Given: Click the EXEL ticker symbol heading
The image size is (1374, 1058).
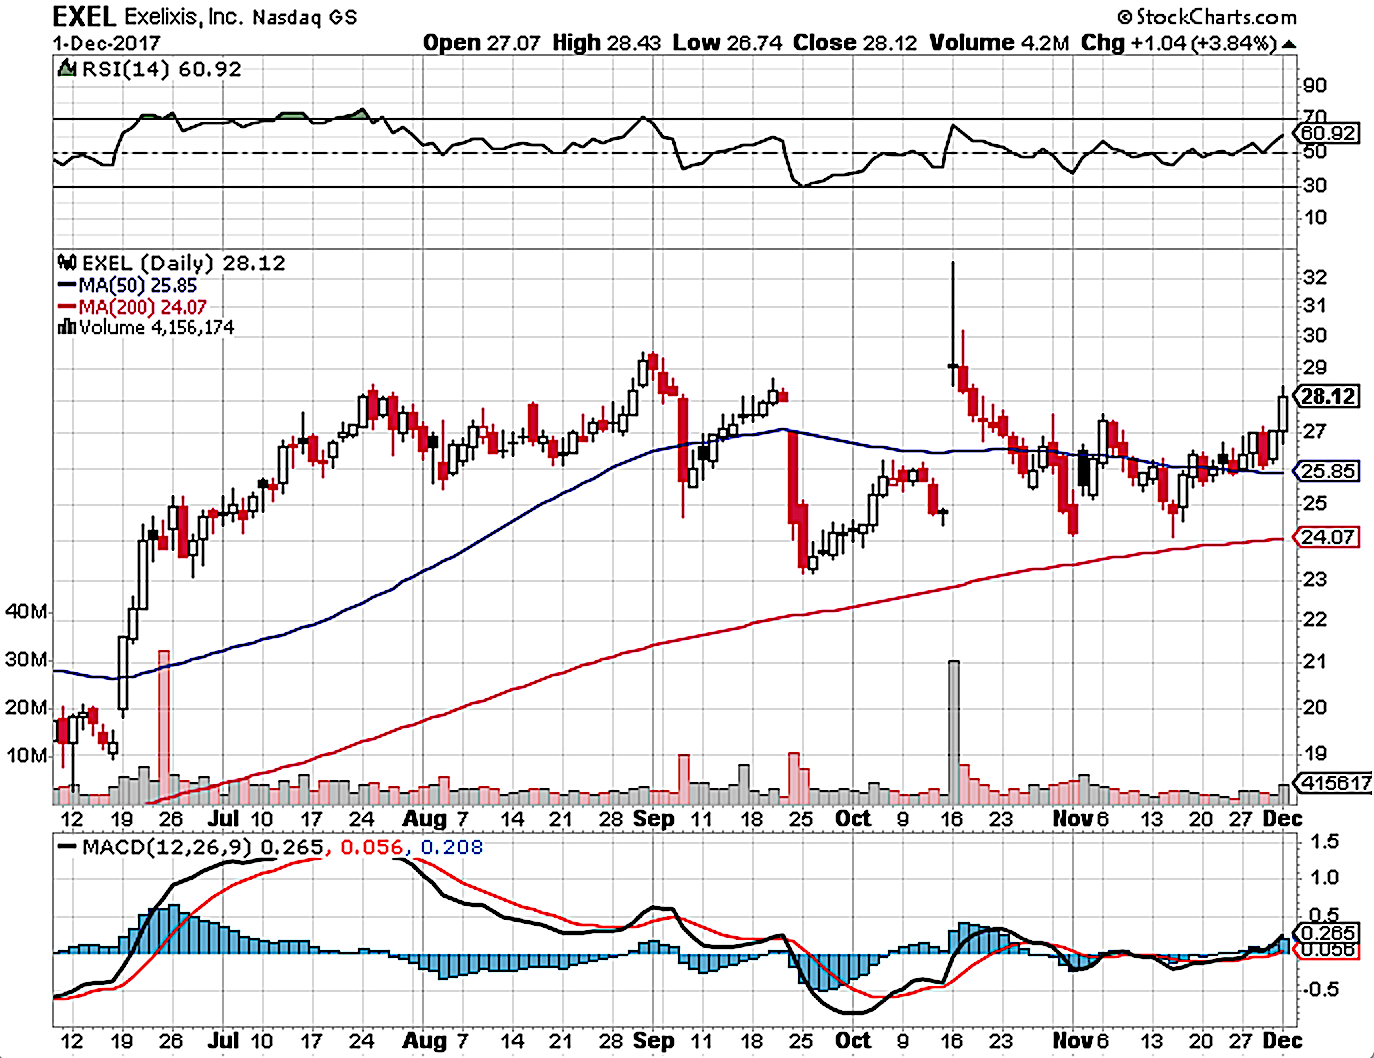Looking at the screenshot, I should tap(85, 16).
